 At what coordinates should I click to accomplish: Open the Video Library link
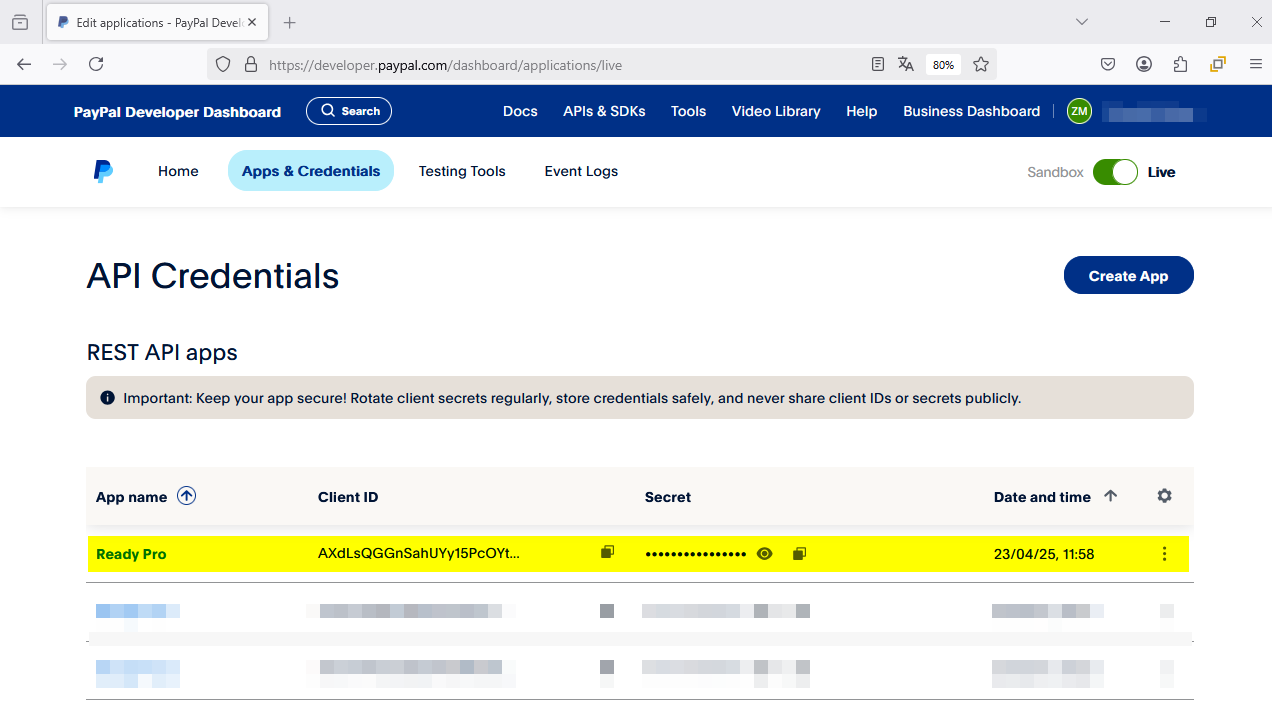coord(776,111)
